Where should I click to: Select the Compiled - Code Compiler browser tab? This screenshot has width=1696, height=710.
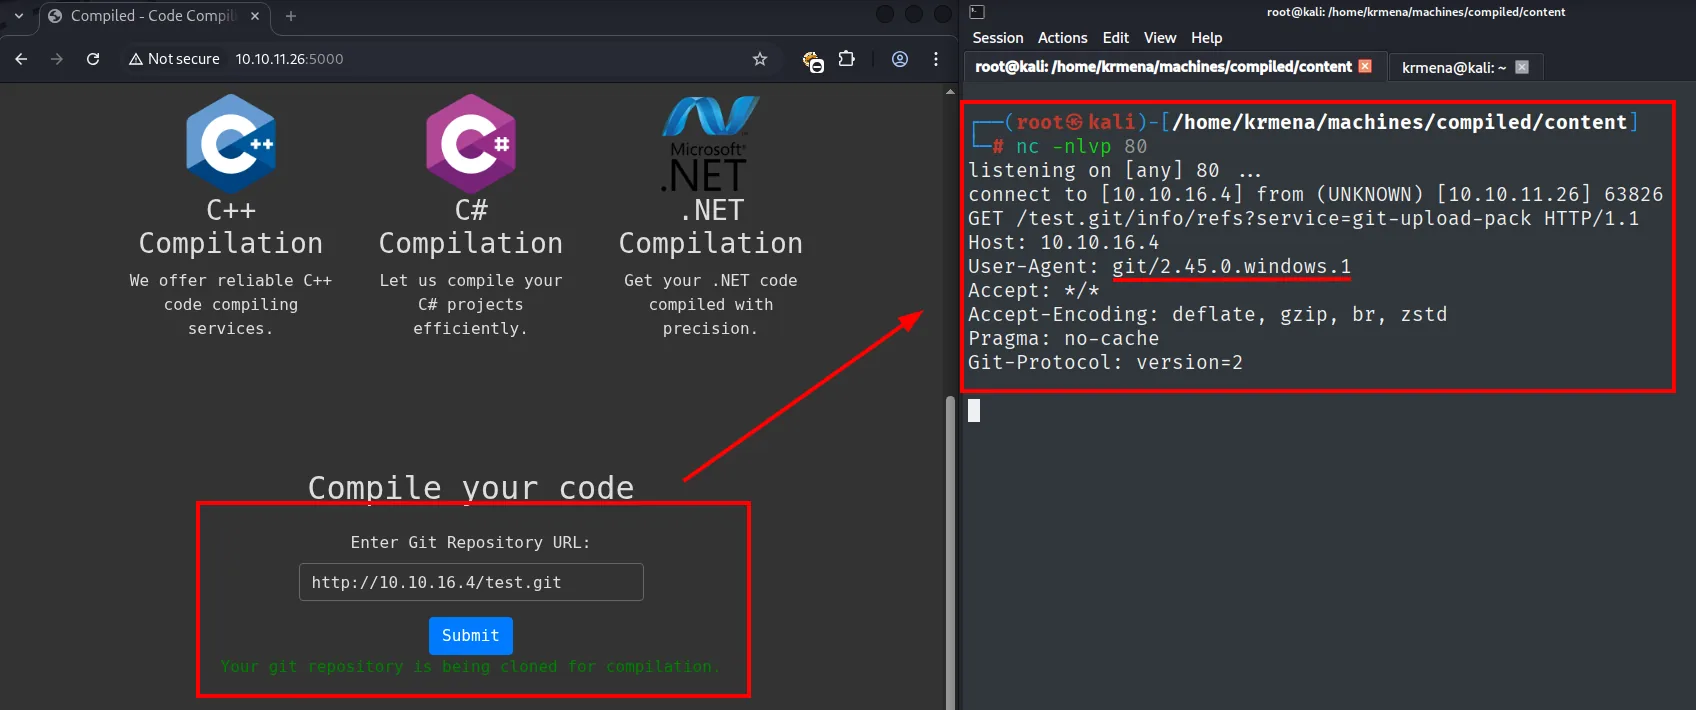point(155,16)
